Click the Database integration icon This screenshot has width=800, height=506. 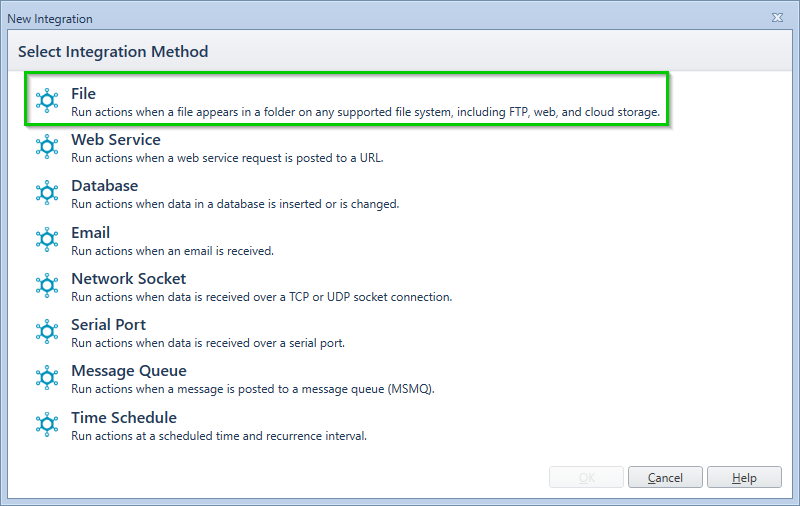(x=47, y=193)
